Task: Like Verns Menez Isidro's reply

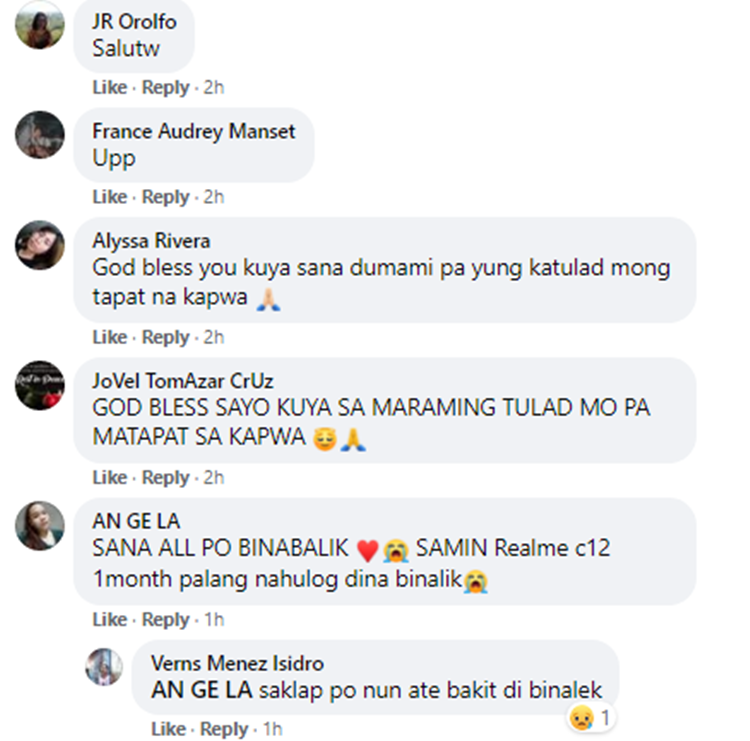Action: coord(168,729)
